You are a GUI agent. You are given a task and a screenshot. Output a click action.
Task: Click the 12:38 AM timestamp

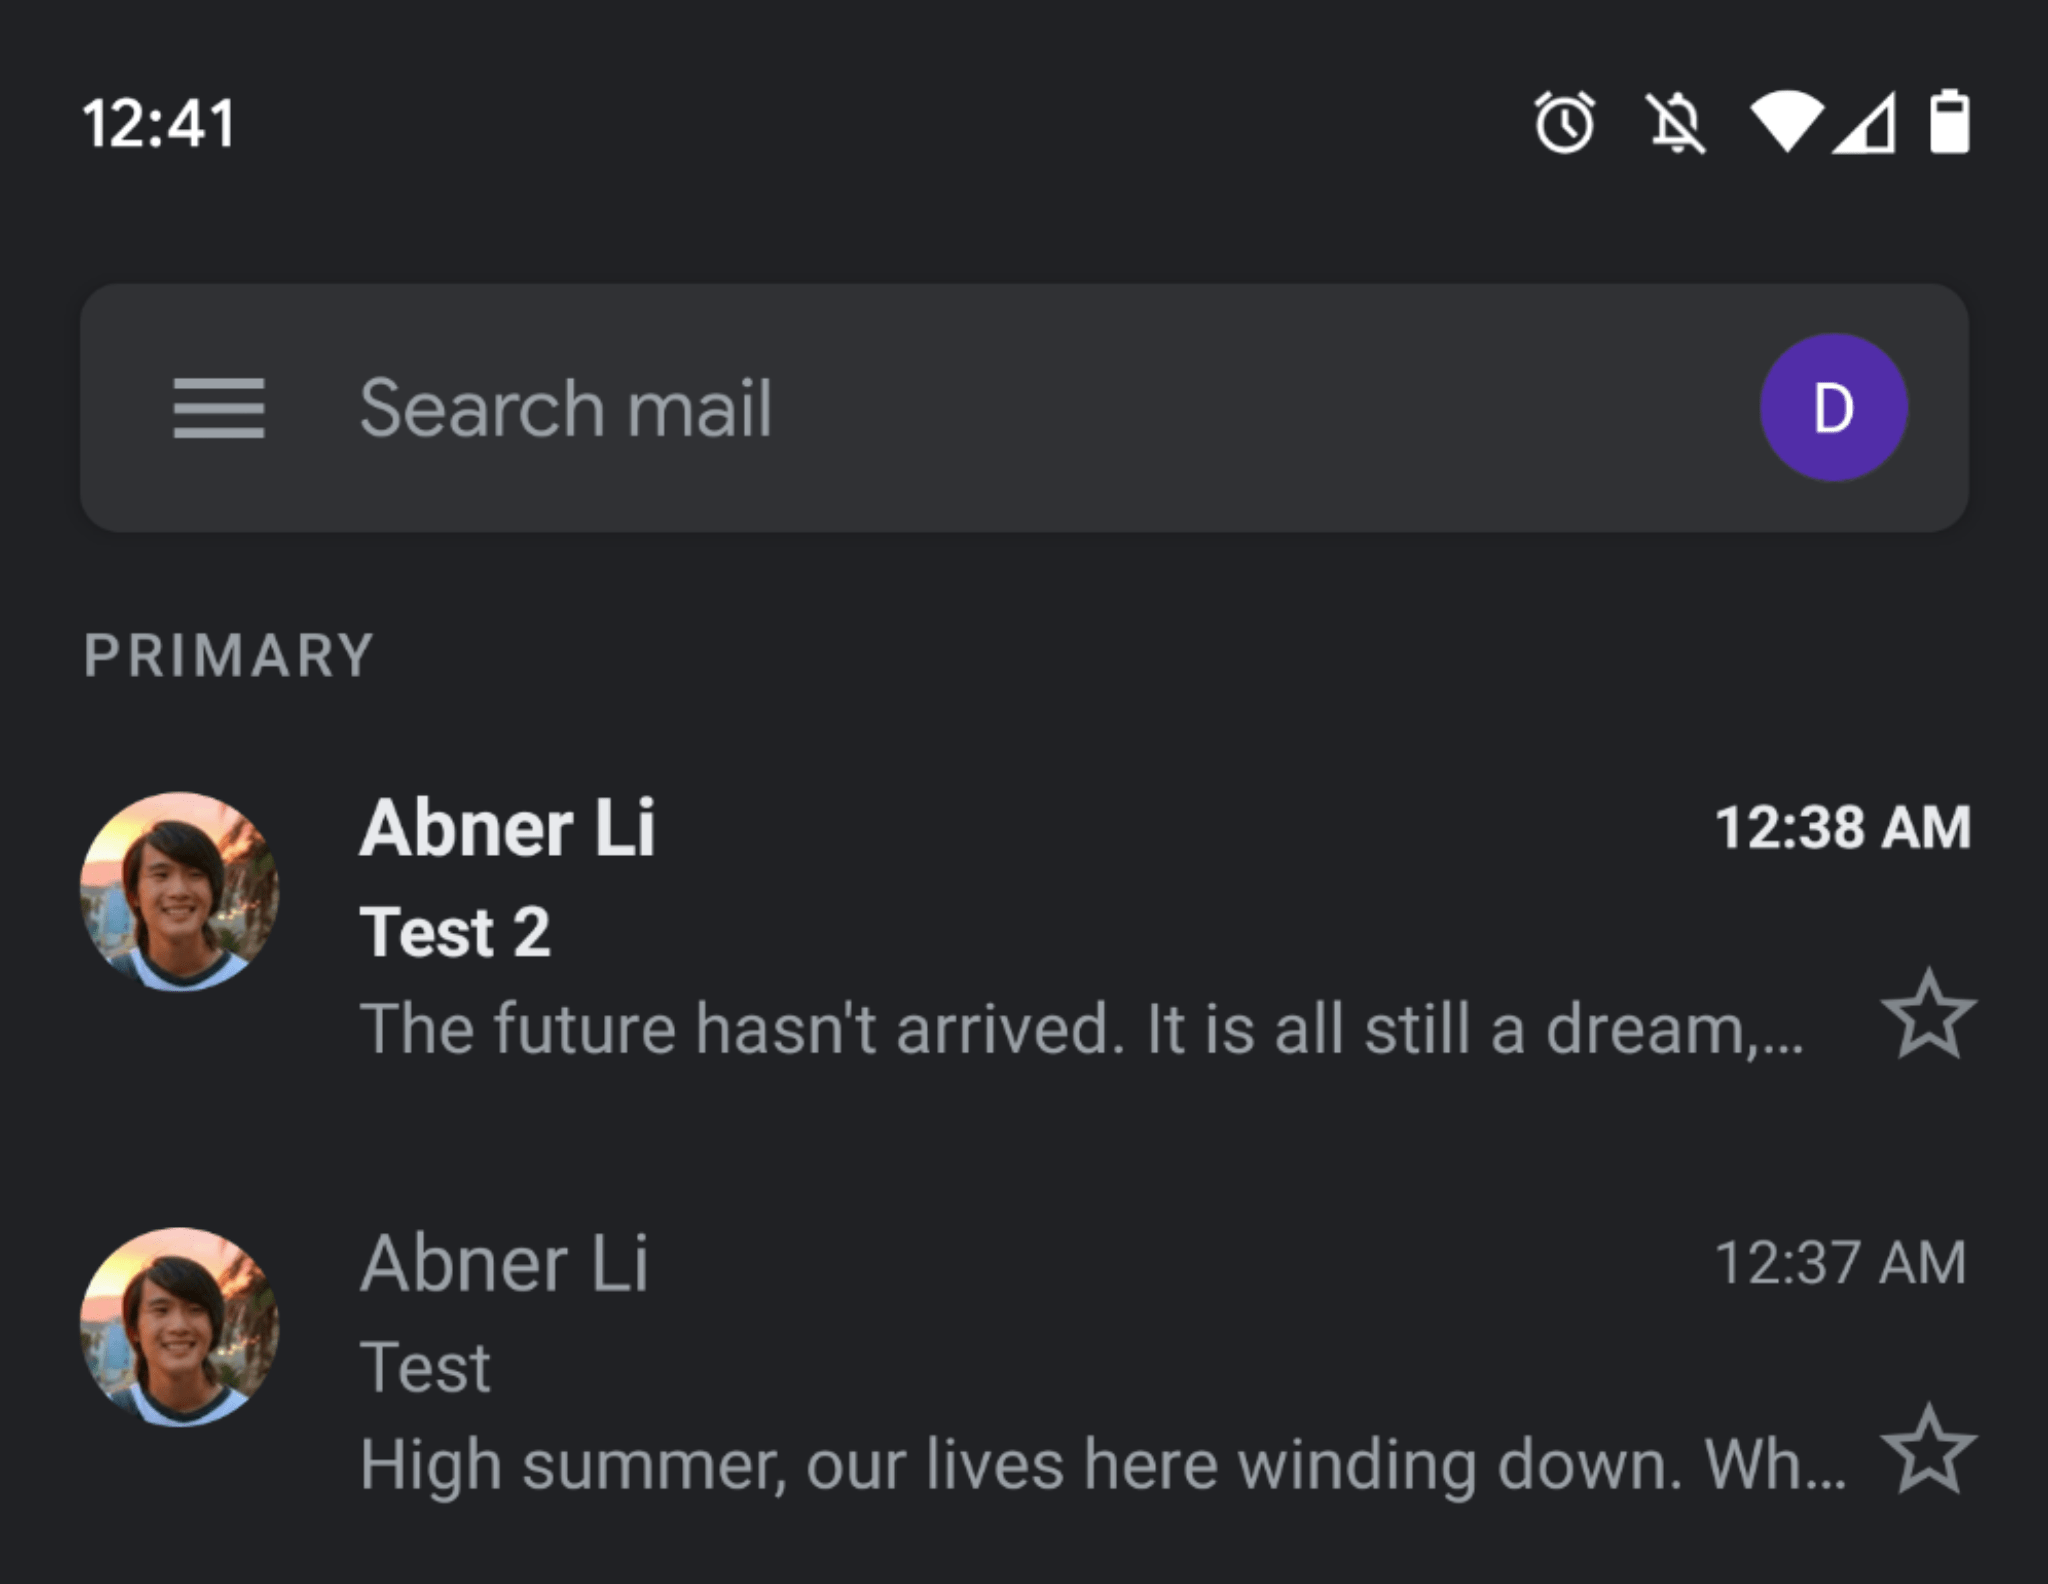[x=1843, y=828]
